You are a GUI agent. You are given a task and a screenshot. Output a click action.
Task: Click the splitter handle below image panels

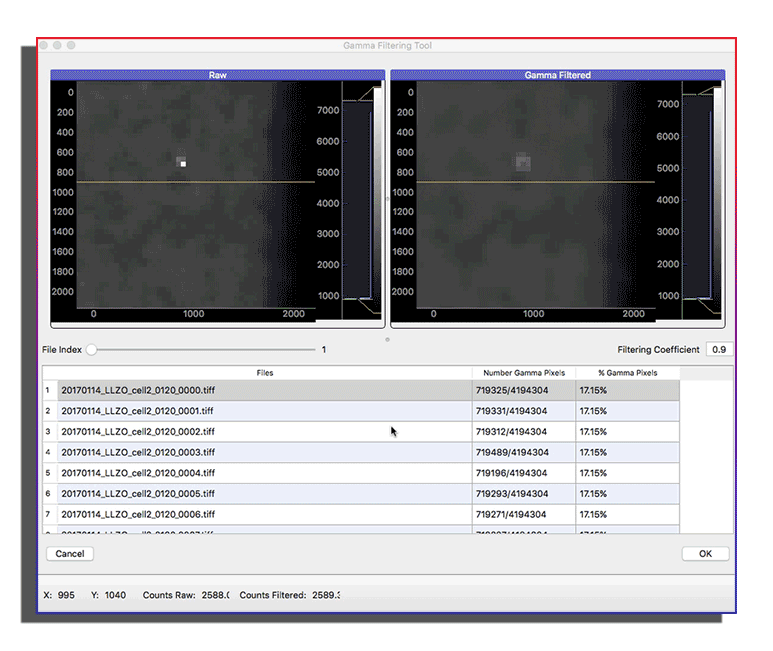pyautogui.click(x=387, y=339)
